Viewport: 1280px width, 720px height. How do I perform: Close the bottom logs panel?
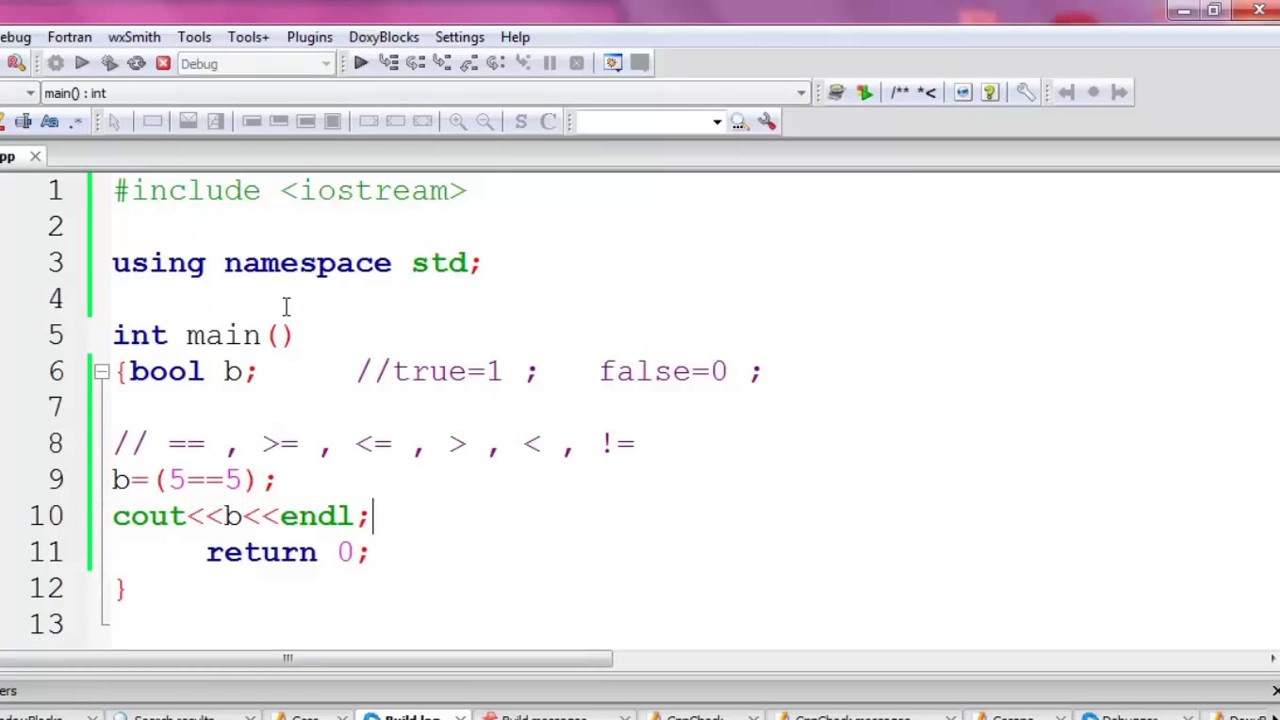[x=1275, y=691]
